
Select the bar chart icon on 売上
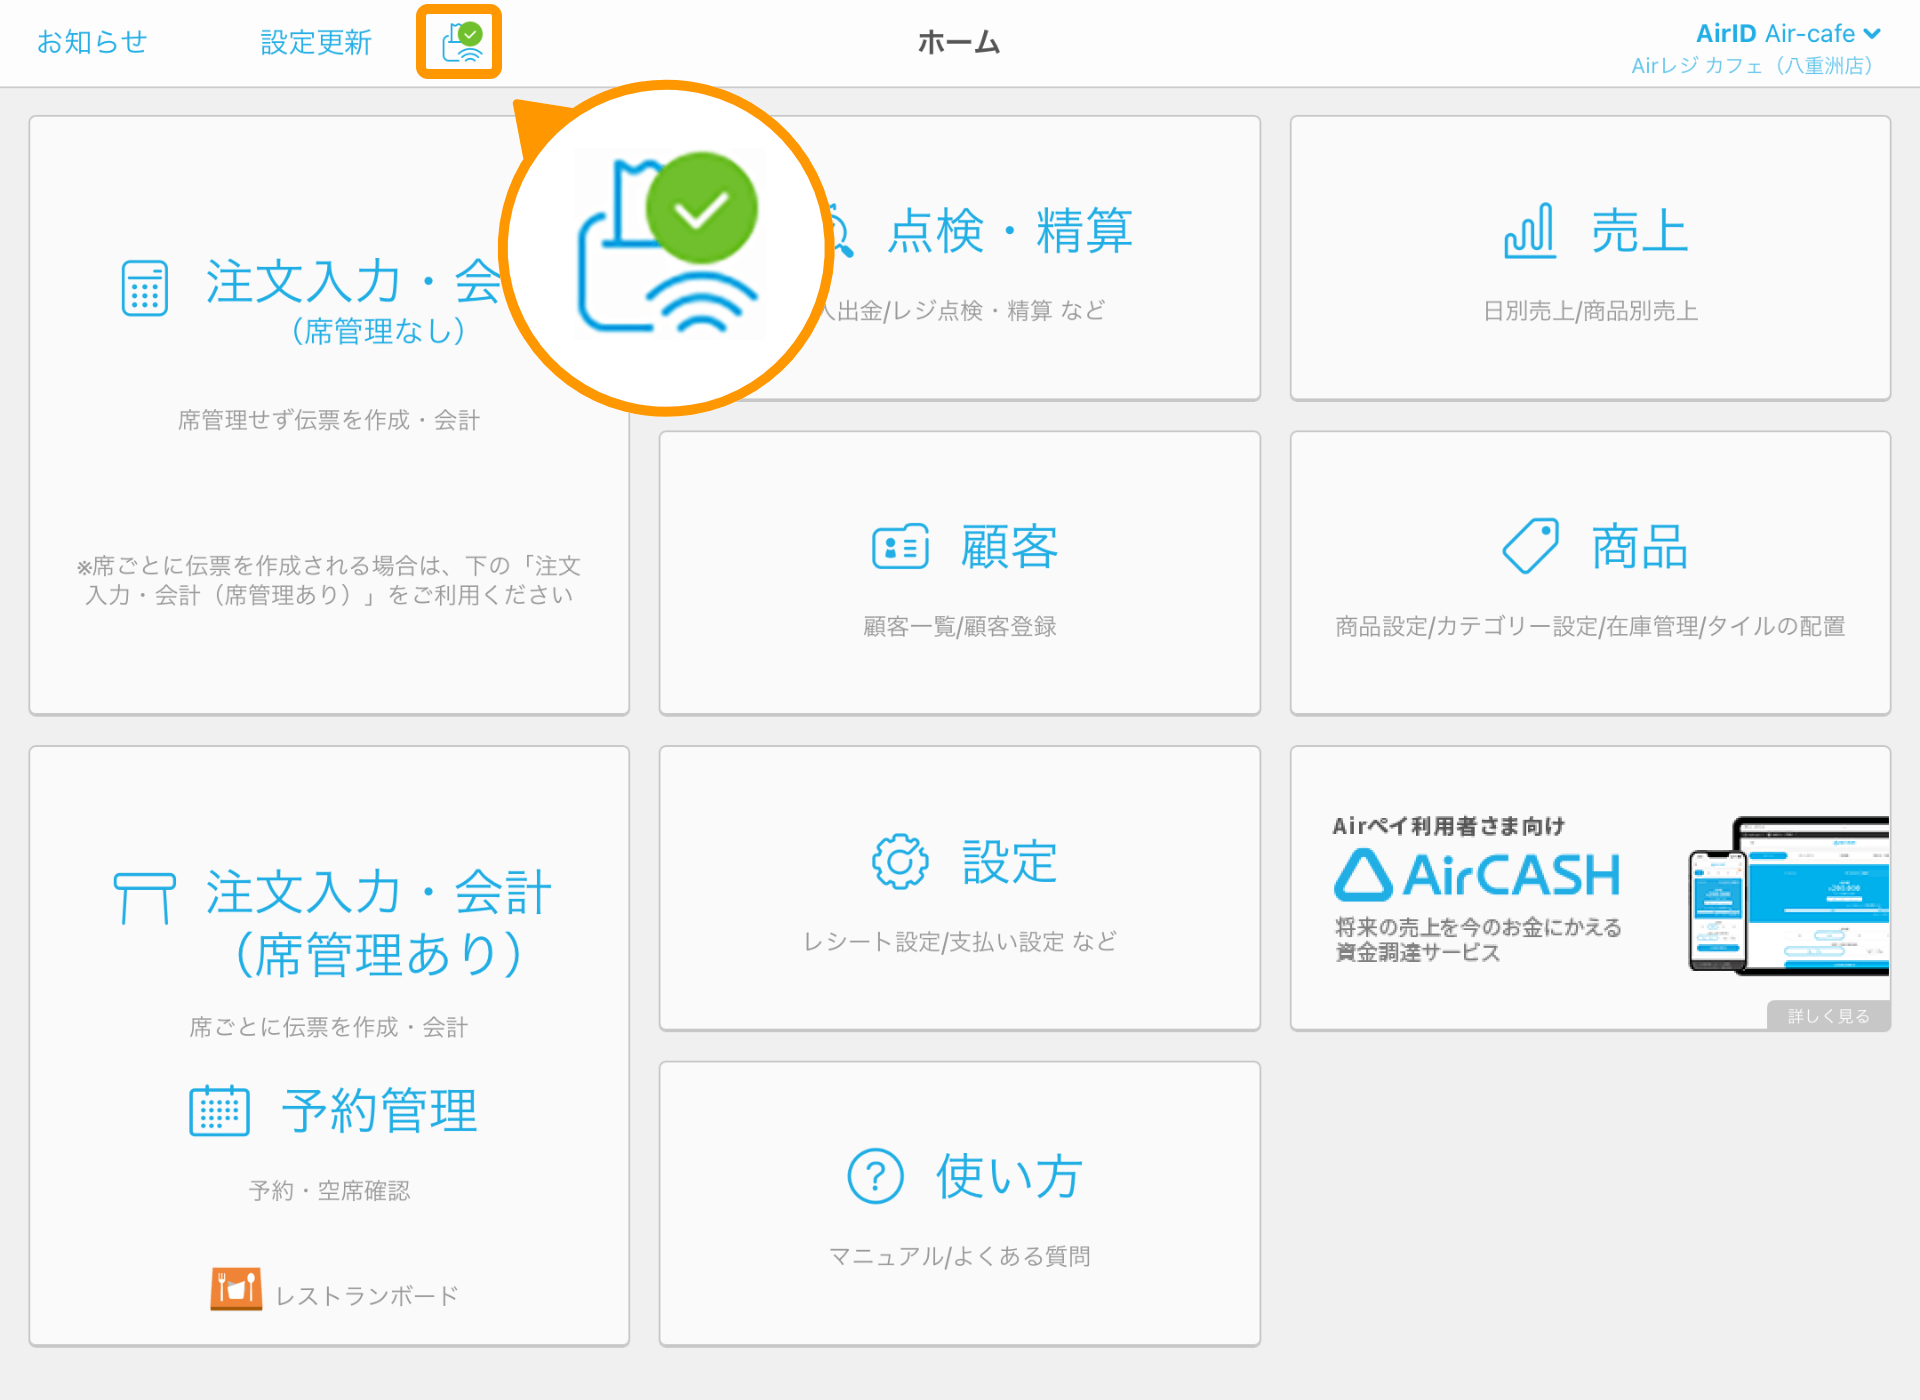point(1530,231)
